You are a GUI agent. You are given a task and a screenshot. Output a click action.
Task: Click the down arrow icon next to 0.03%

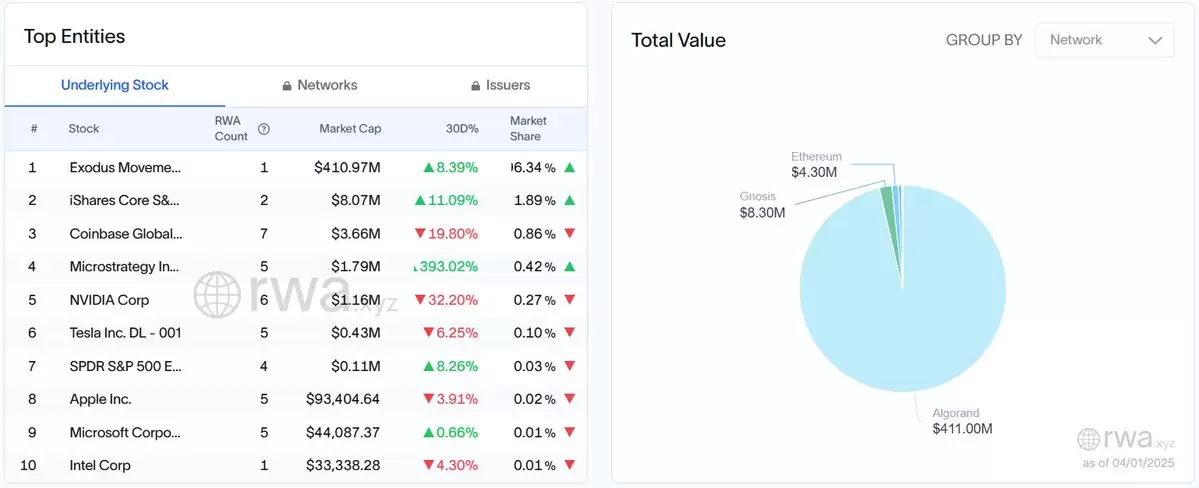tap(569, 366)
